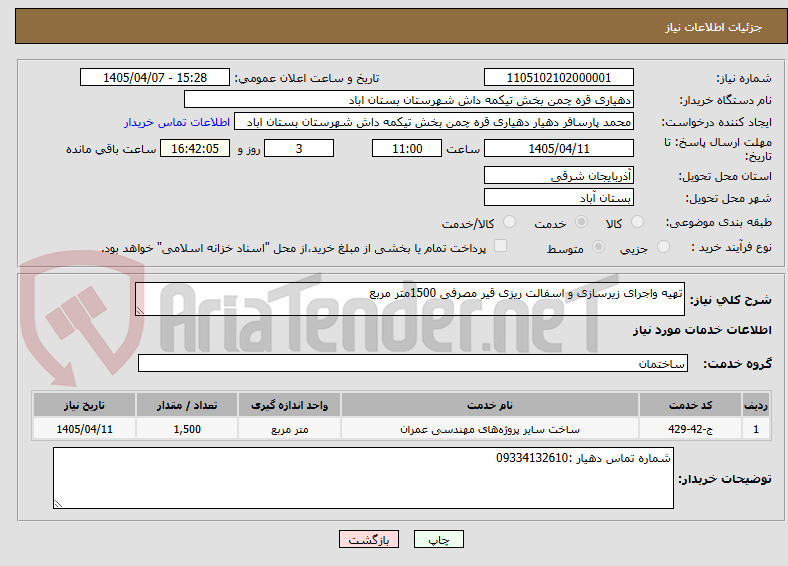Image resolution: width=788 pixels, height=566 pixels.
Task: Click the نام خدمت column header
Action: pyautogui.click(x=490, y=405)
